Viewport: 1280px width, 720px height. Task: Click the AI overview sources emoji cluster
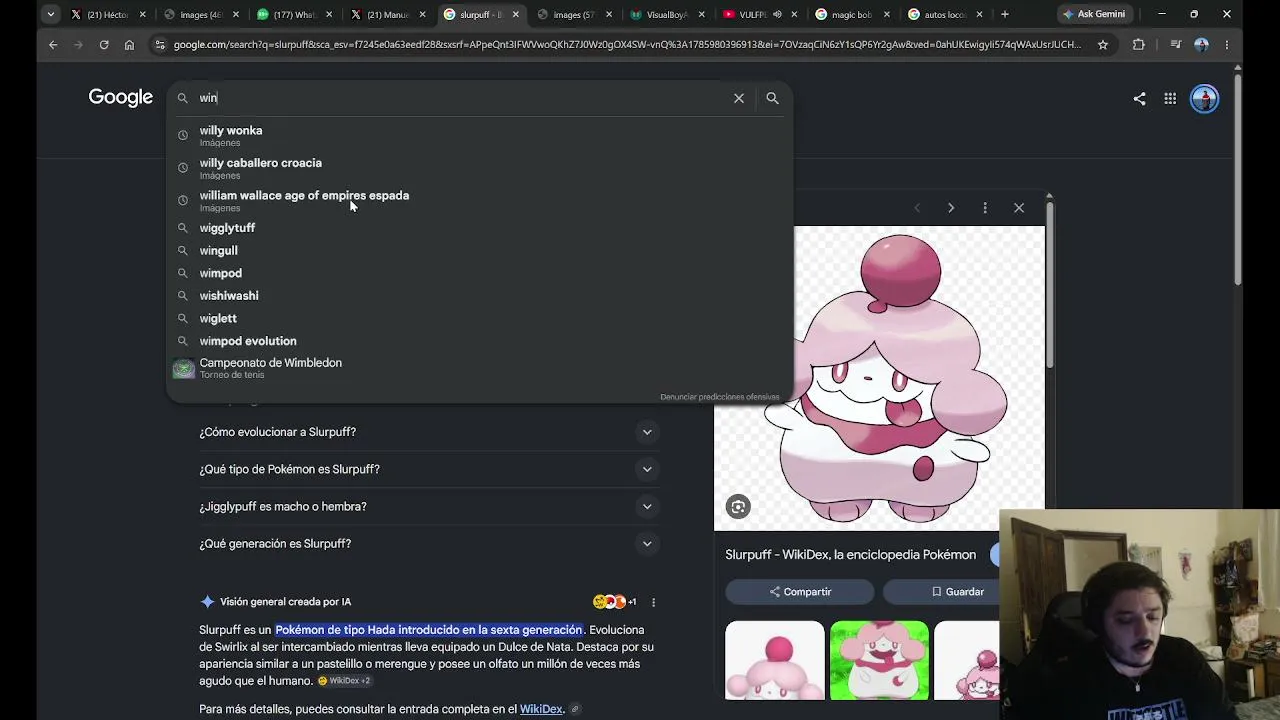(616, 602)
